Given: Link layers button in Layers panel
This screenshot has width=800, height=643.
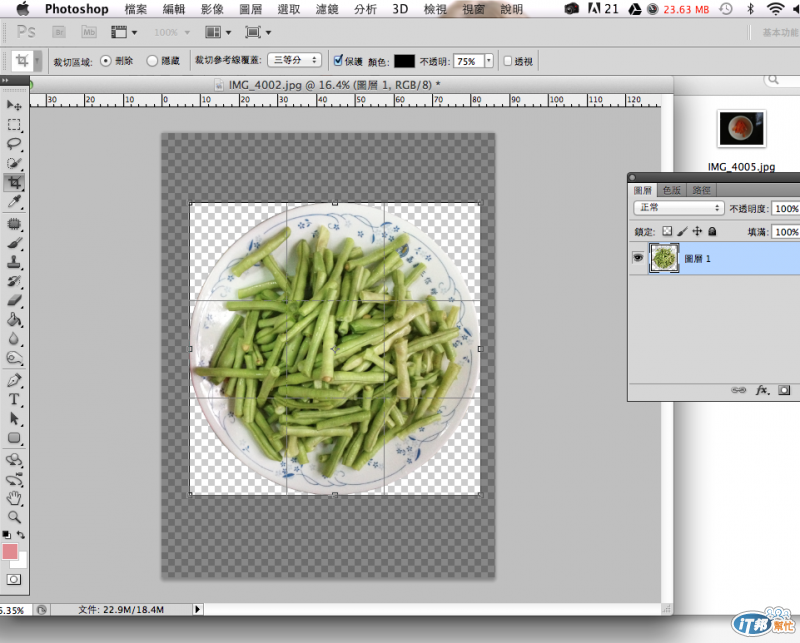Looking at the screenshot, I should pyautogui.click(x=738, y=390).
